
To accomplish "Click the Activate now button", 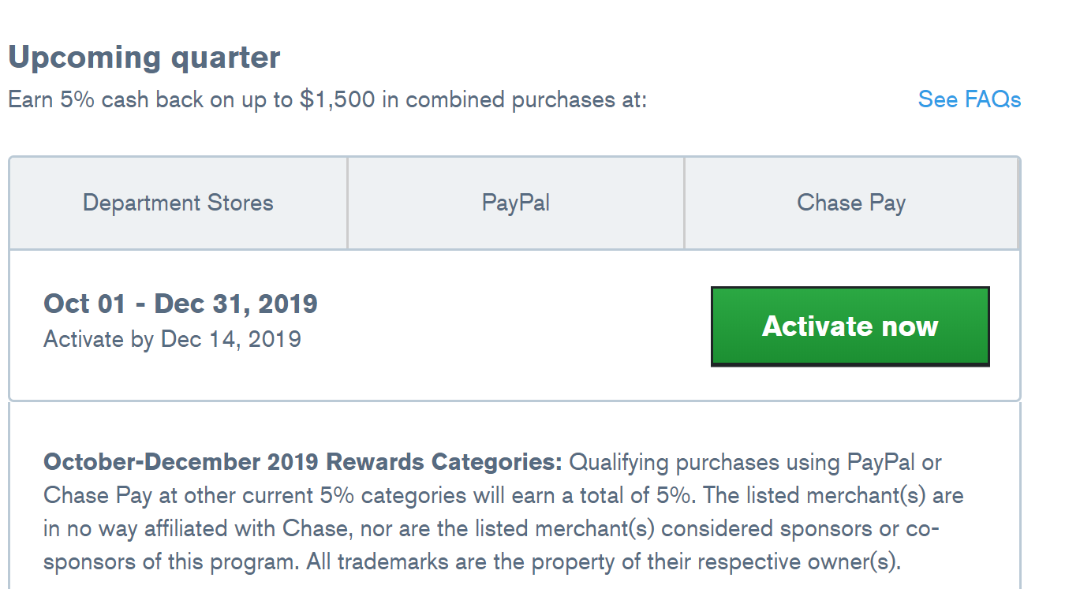I will [x=850, y=326].
